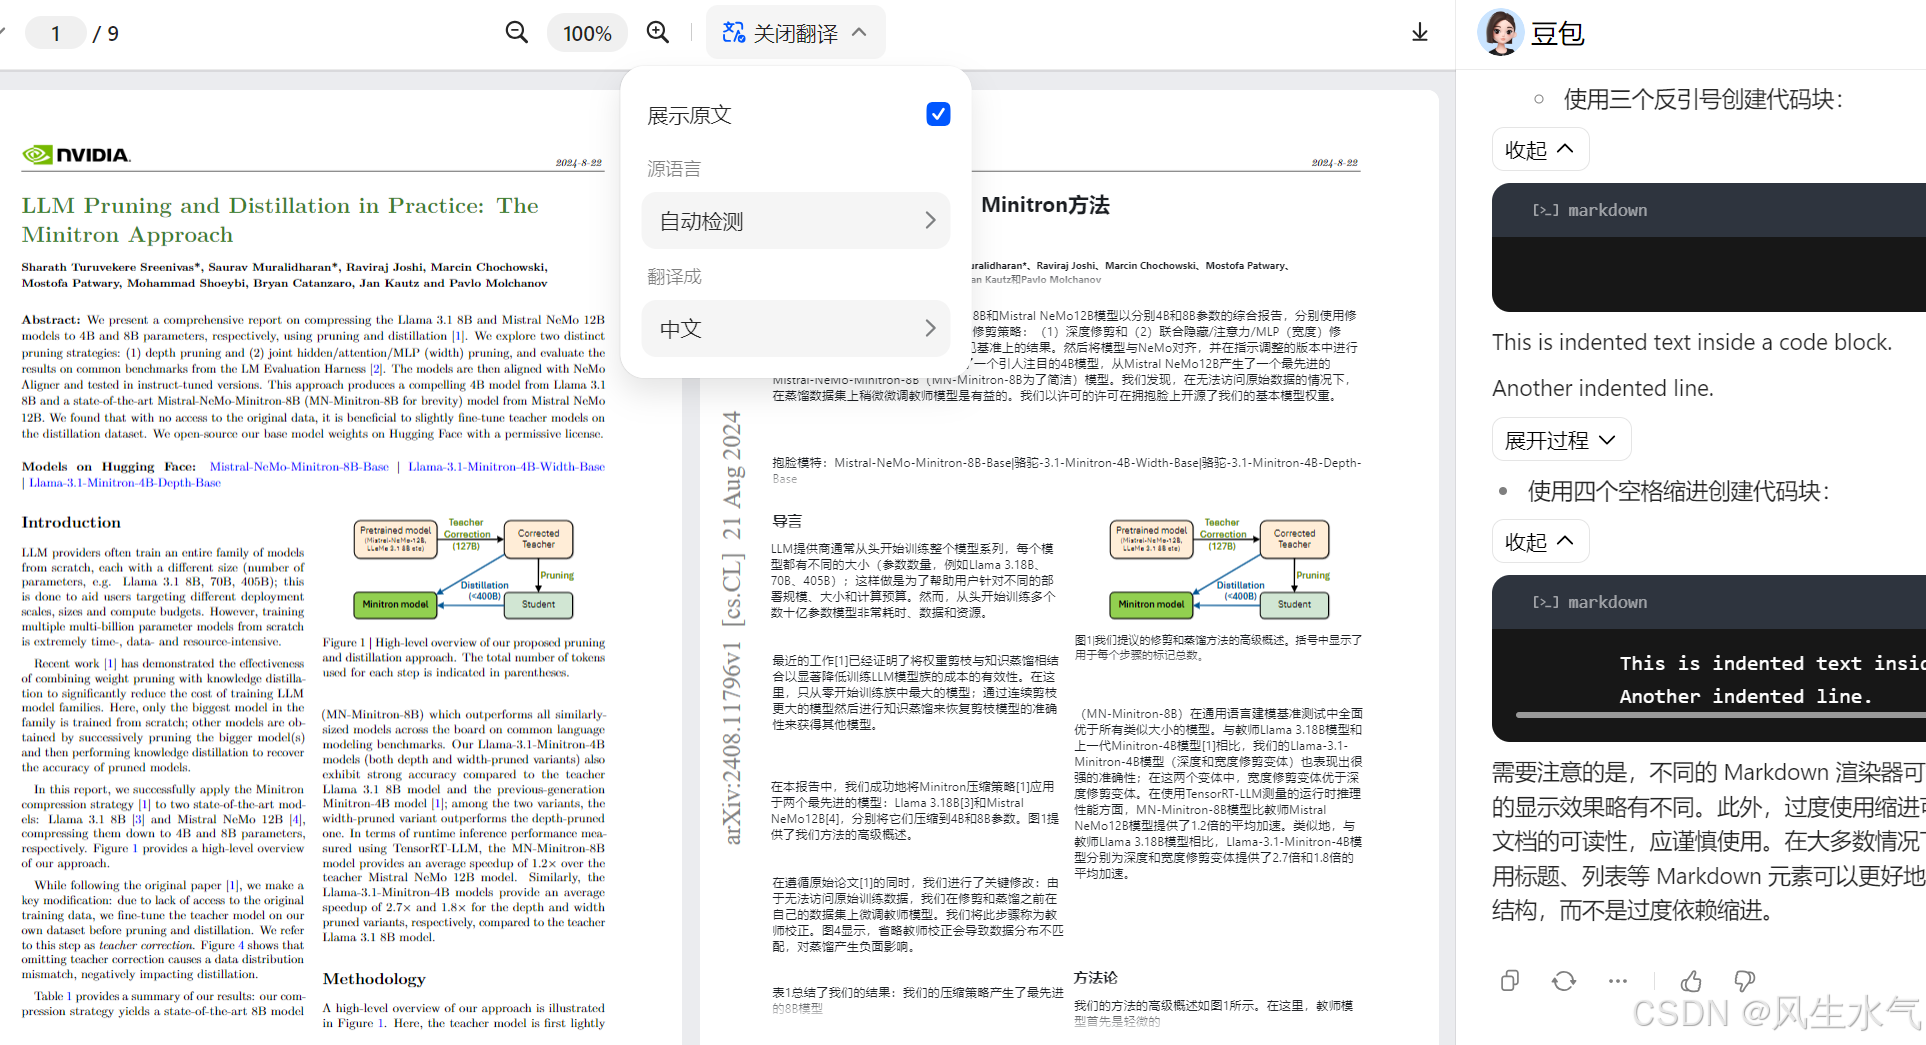Image resolution: width=1926 pixels, height=1045 pixels.
Task: Click the download arrow icon
Action: click(1420, 33)
